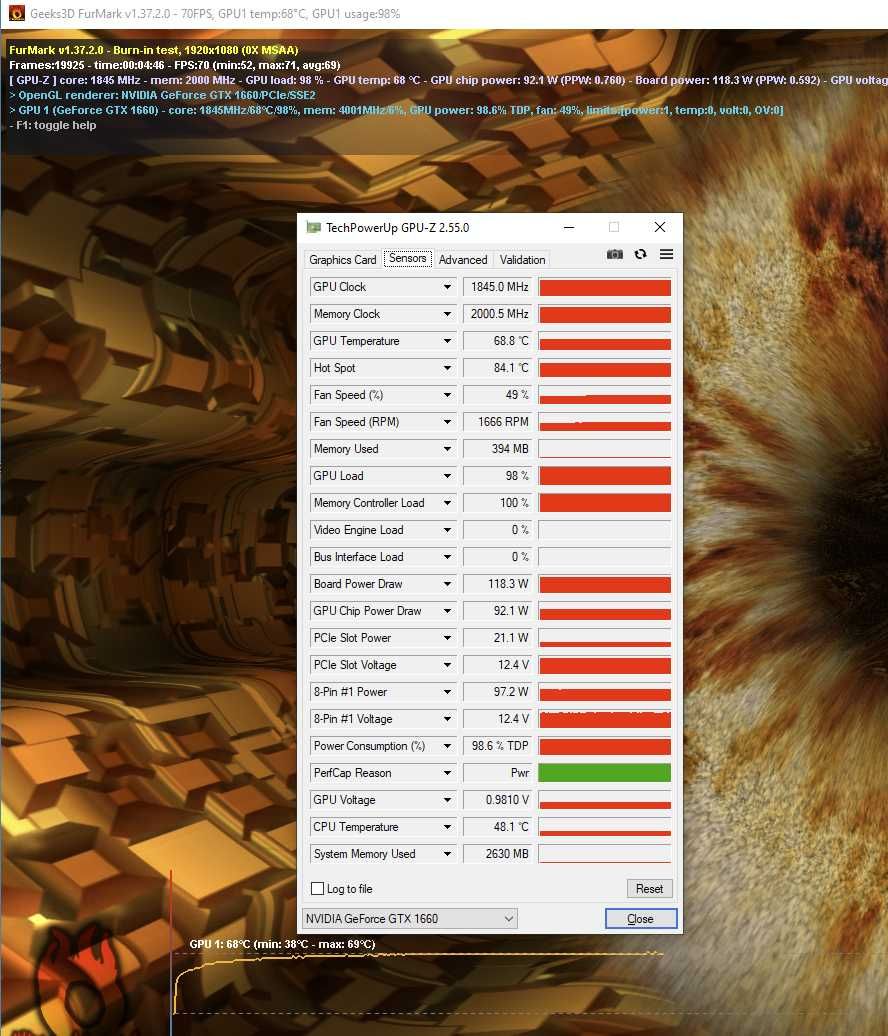Screen dimensions: 888x1036
Task: Click the GPU-Z refresh icon
Action: click(x=640, y=254)
